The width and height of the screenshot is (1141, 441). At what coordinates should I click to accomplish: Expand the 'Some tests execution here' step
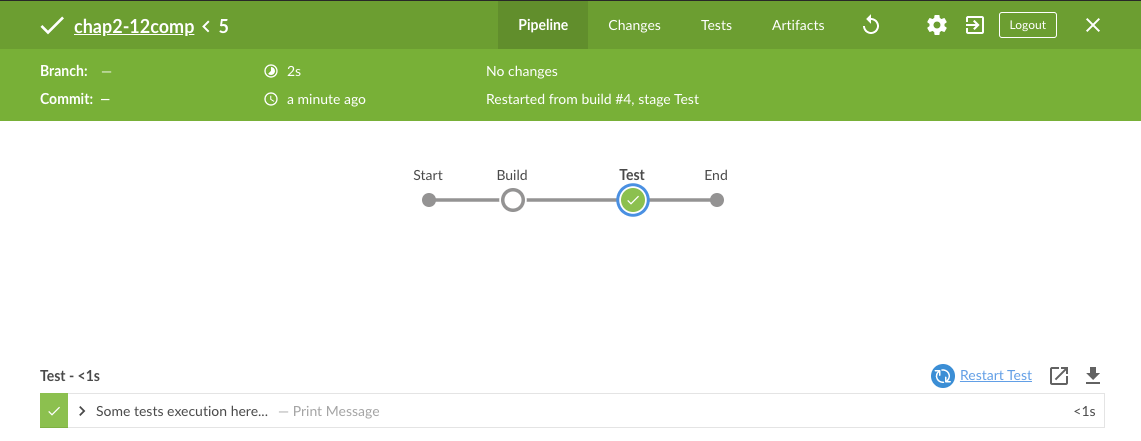click(x=82, y=411)
